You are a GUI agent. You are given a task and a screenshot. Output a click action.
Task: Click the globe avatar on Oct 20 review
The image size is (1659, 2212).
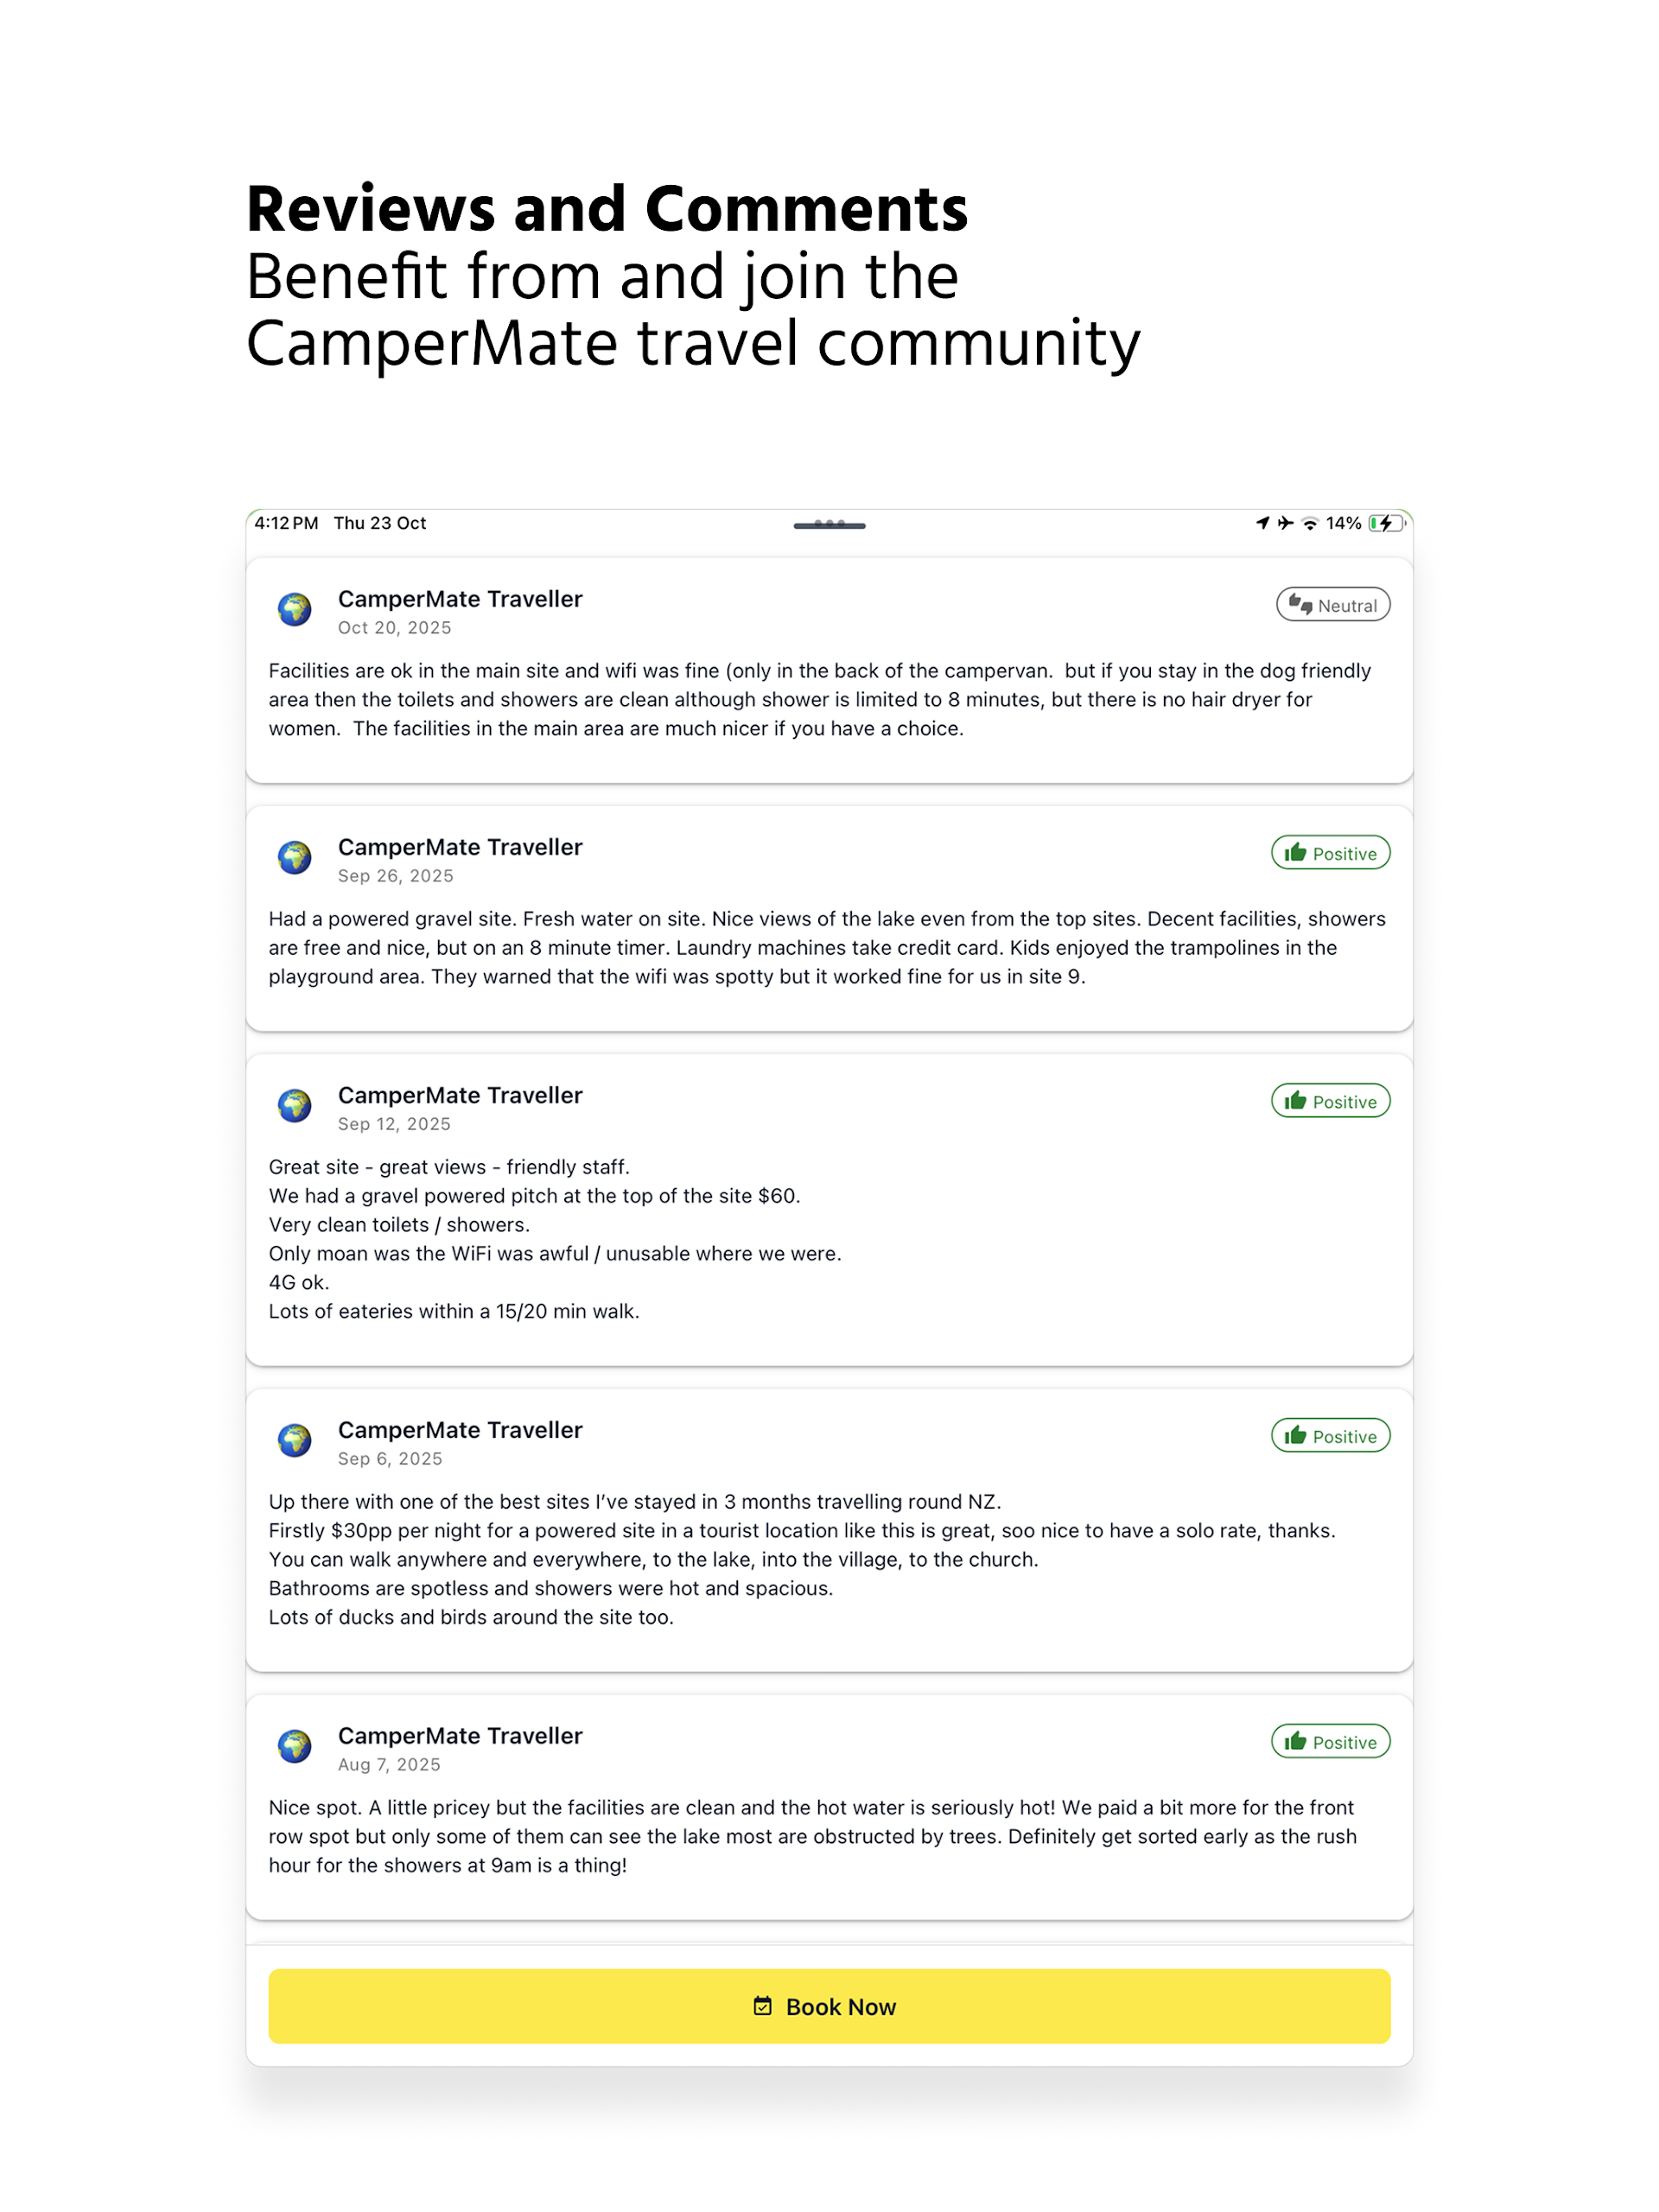(294, 609)
